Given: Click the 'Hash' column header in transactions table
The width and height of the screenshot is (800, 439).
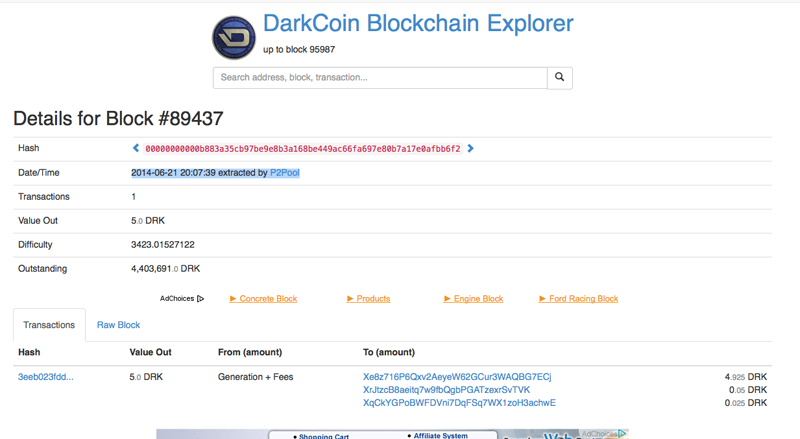Looking at the screenshot, I should point(29,352).
